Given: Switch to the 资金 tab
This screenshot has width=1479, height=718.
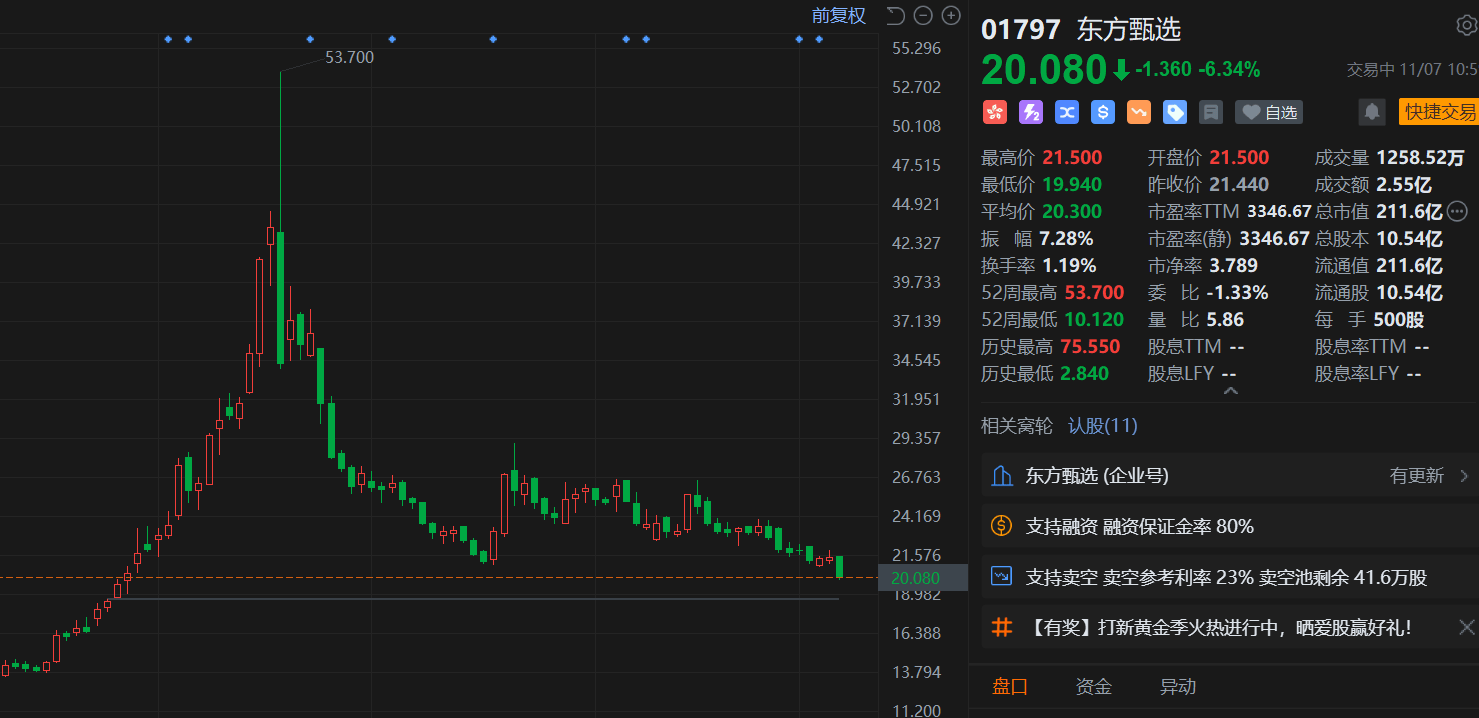Looking at the screenshot, I should [1092, 686].
